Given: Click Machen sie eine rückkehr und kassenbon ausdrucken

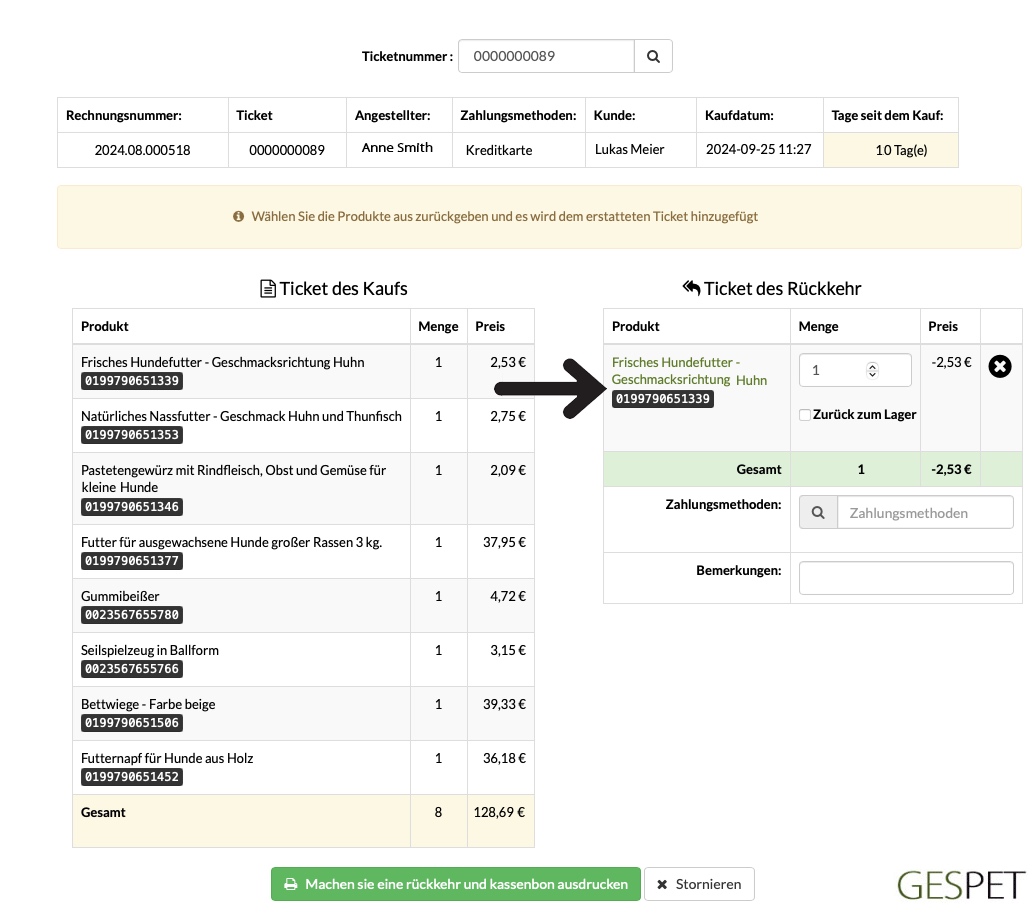Looking at the screenshot, I should coord(455,884).
